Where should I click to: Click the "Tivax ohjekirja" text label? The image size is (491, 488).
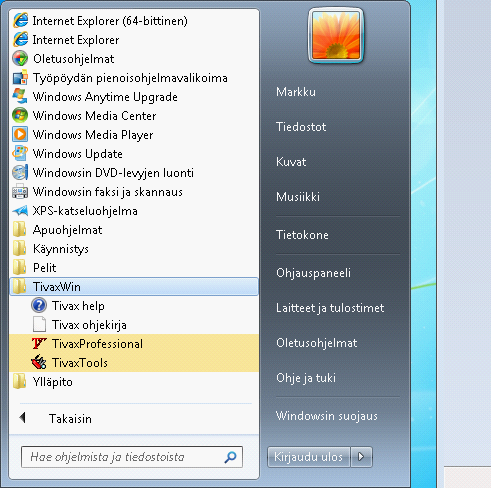pos(89,325)
